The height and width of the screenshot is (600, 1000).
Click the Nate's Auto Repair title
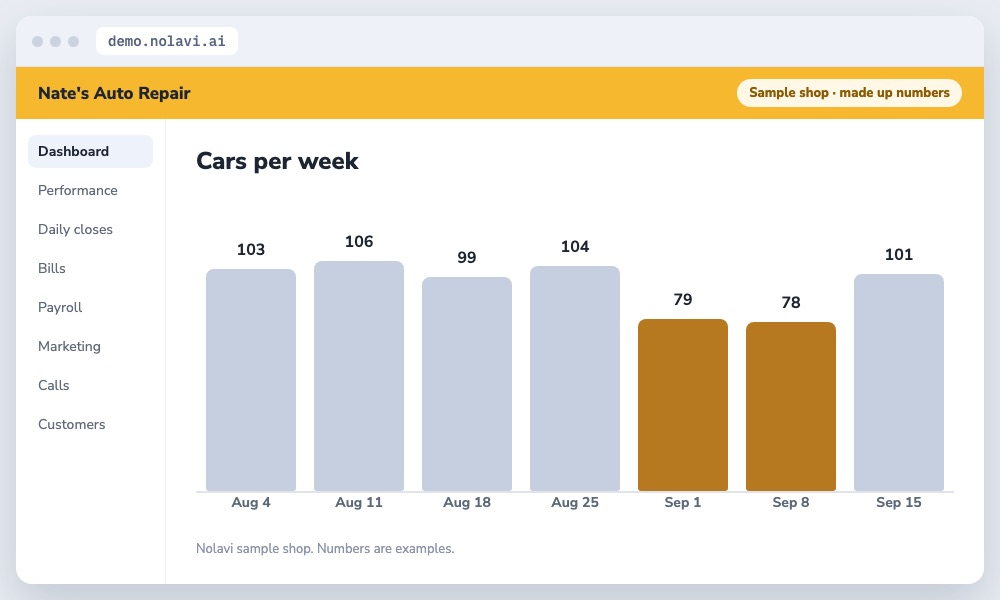pyautogui.click(x=114, y=93)
